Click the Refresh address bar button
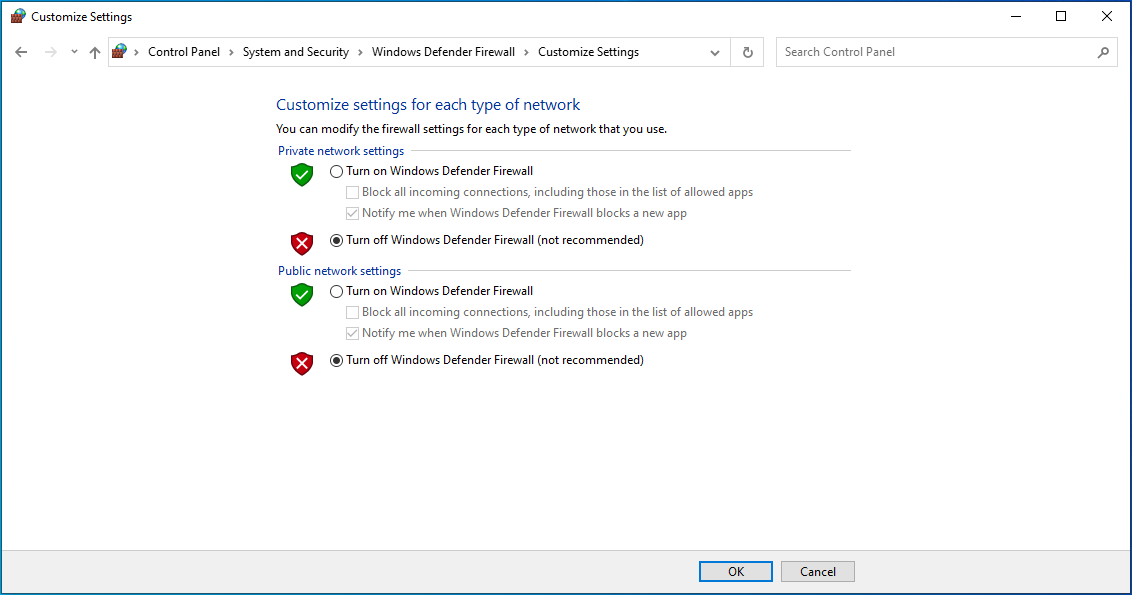The image size is (1132, 595). pyautogui.click(x=747, y=52)
